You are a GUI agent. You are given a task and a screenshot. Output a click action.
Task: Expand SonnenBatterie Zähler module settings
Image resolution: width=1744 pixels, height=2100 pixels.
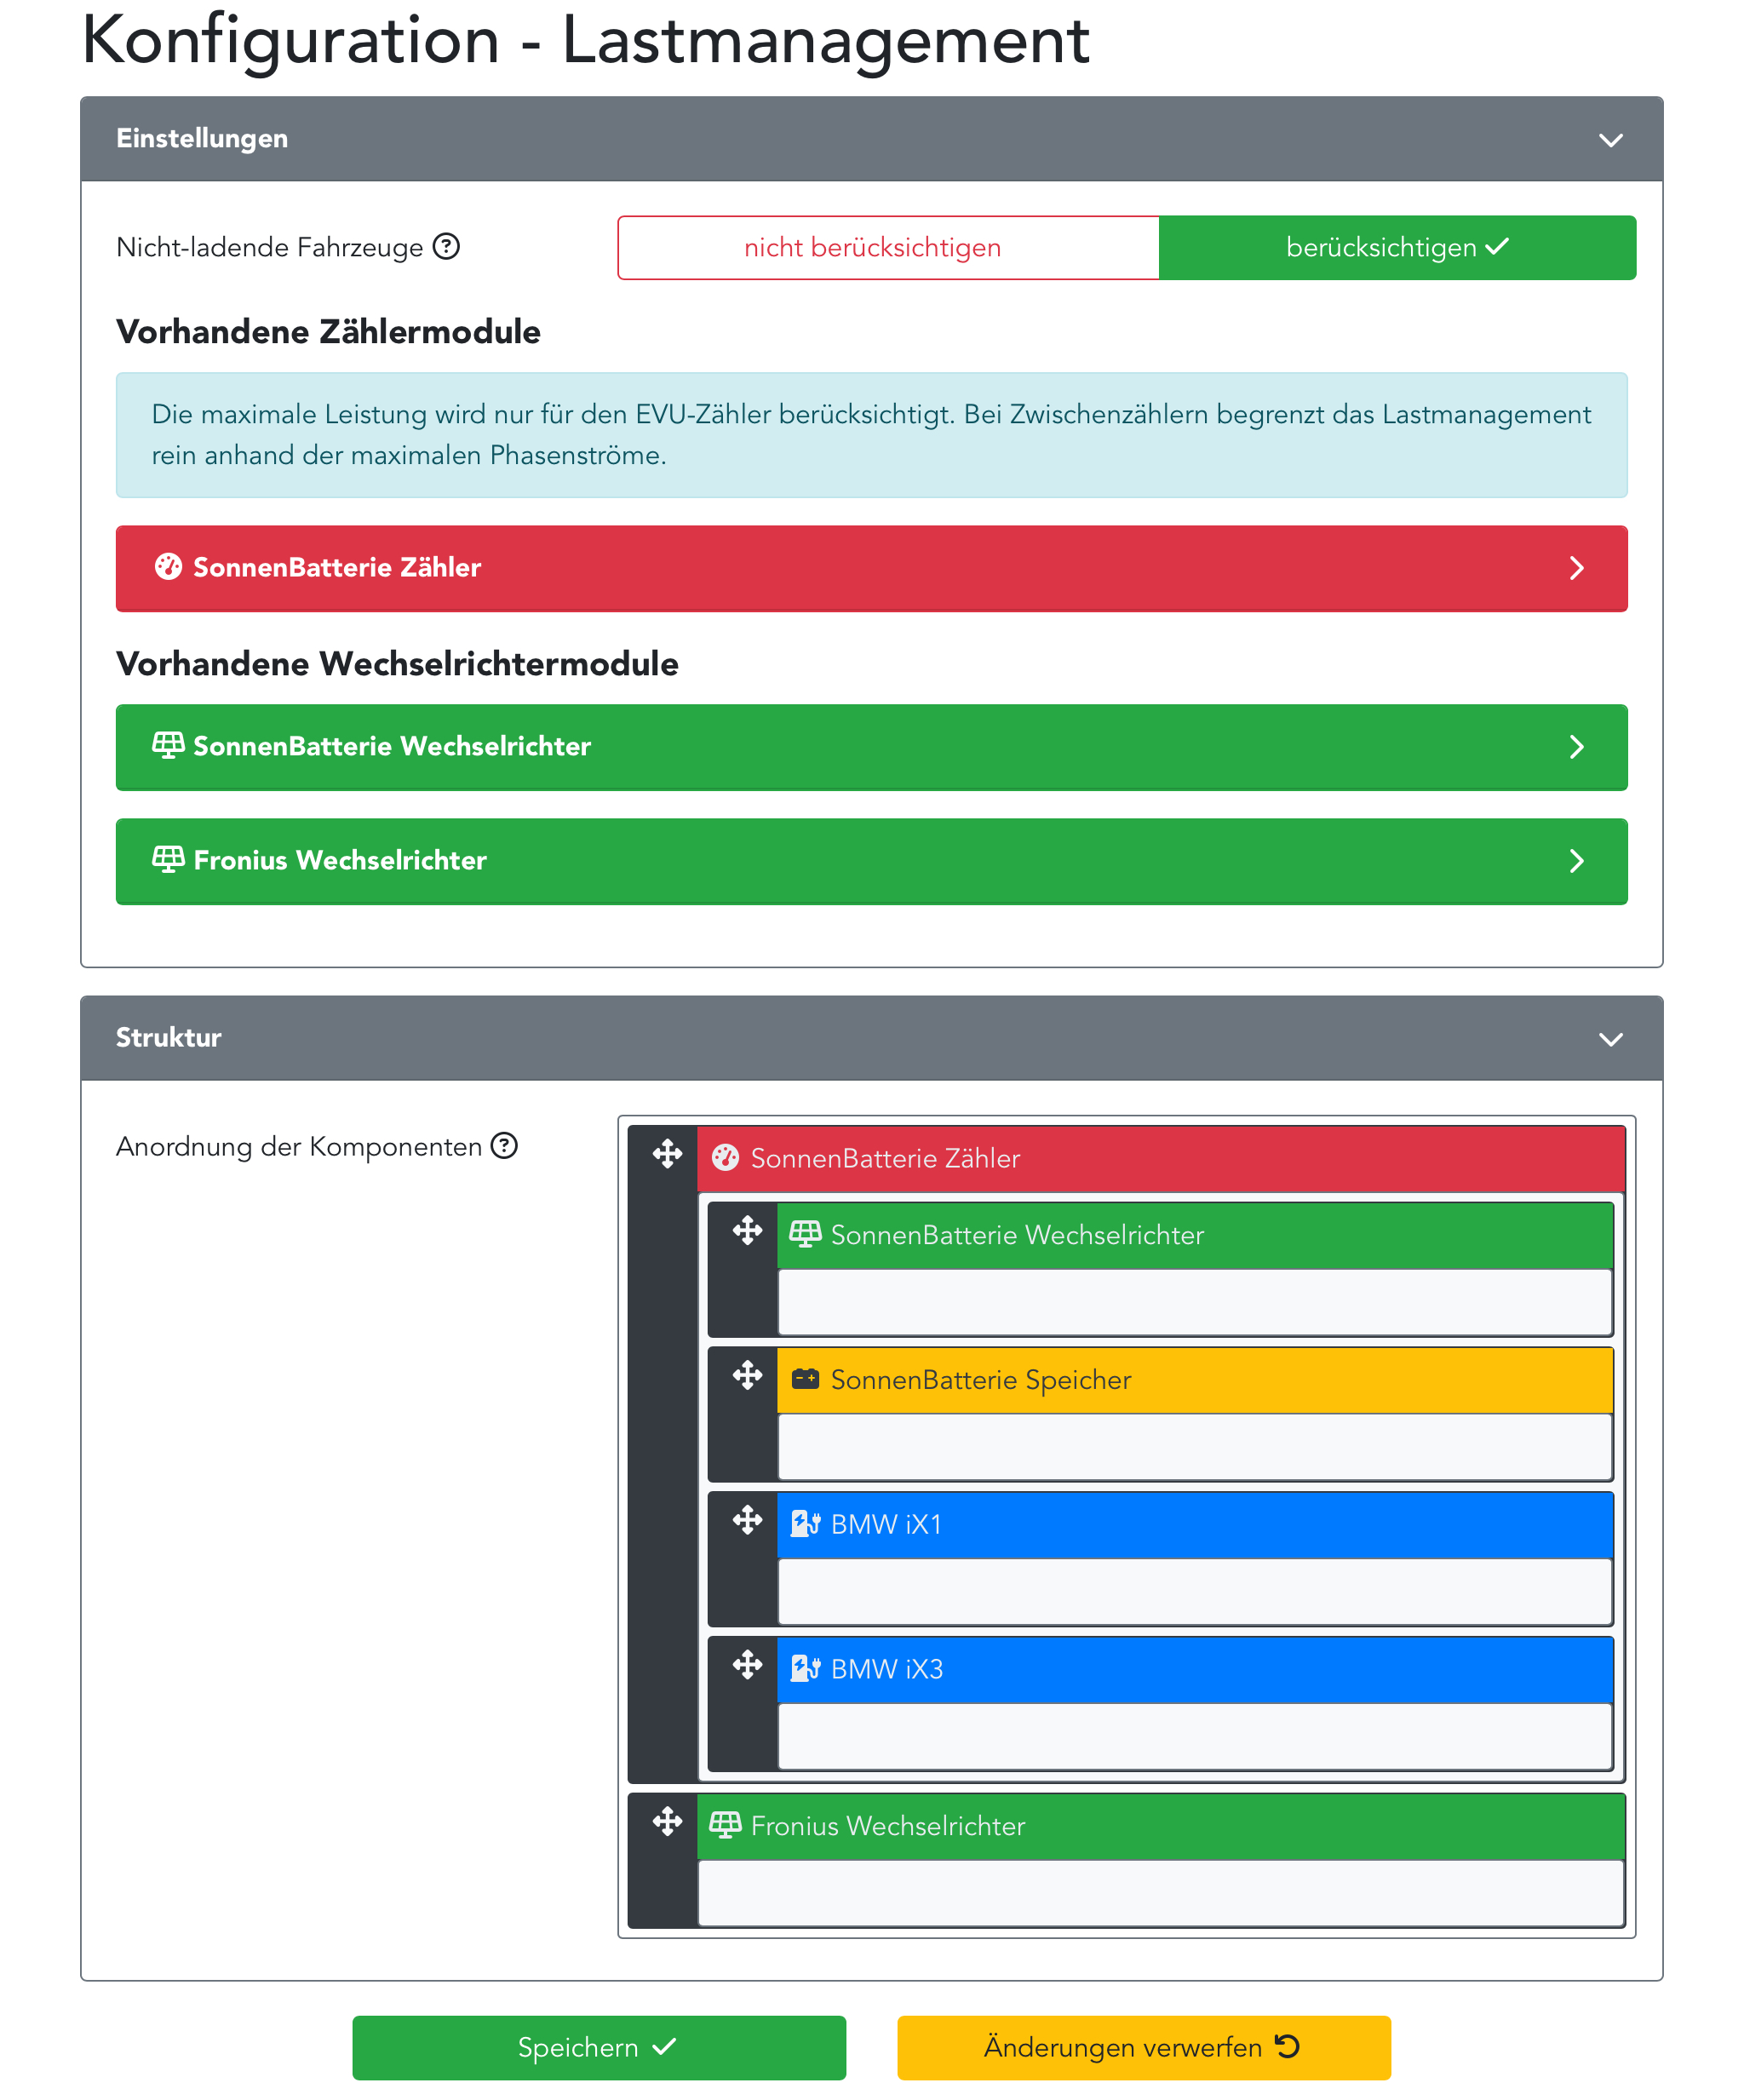(1576, 568)
